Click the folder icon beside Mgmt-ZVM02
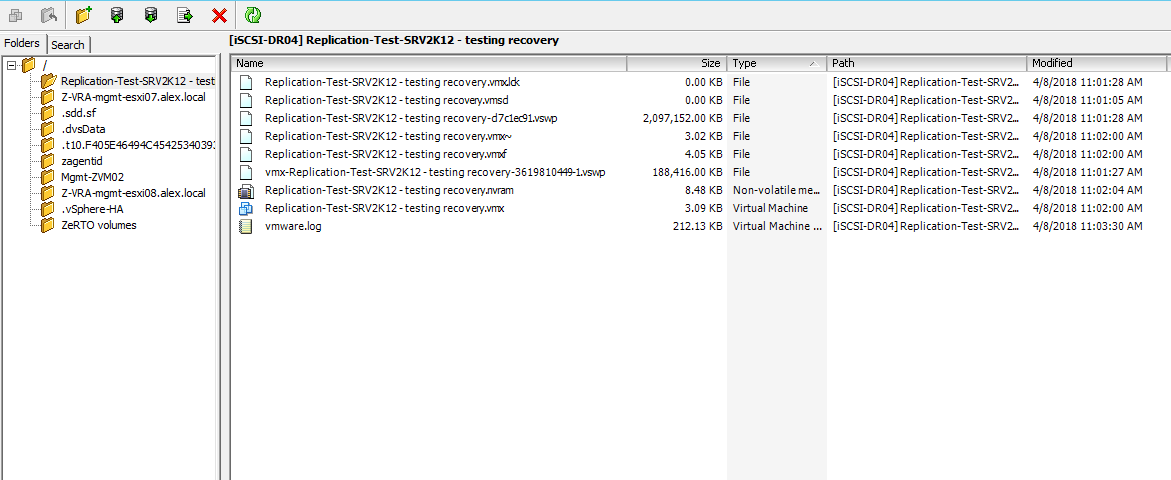The height and width of the screenshot is (480, 1171). pos(48,177)
